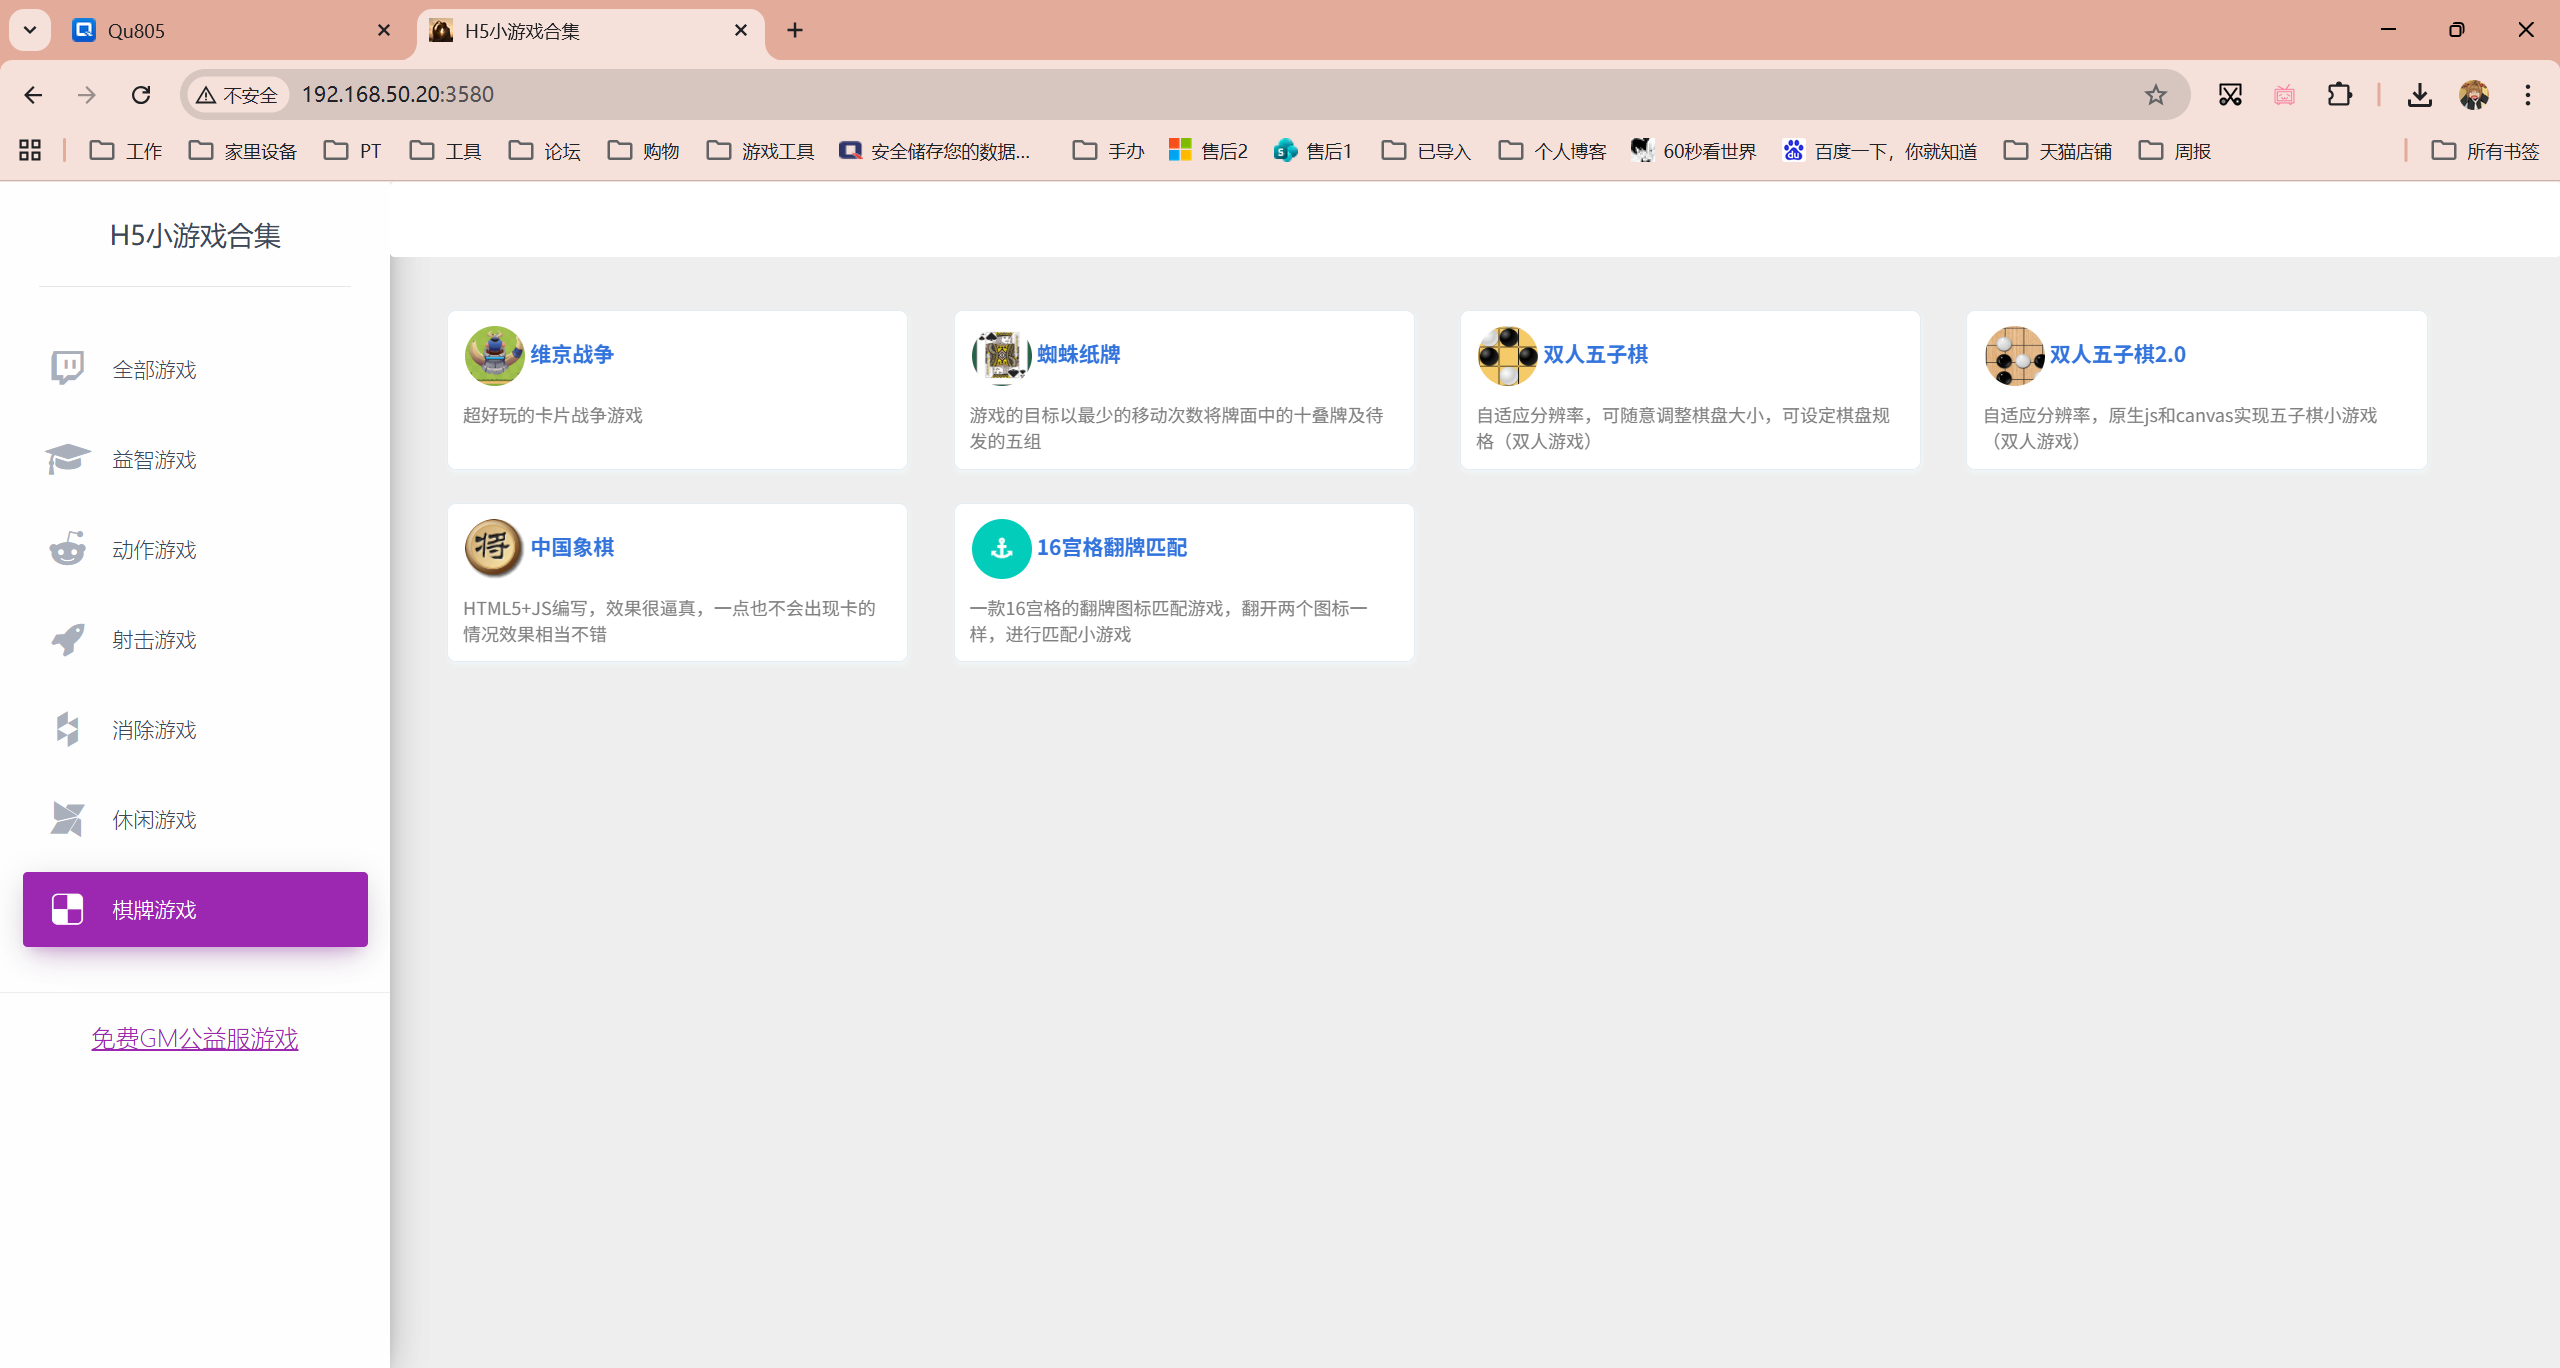Open the 免费GM公益服游戏 link

pos(195,1039)
